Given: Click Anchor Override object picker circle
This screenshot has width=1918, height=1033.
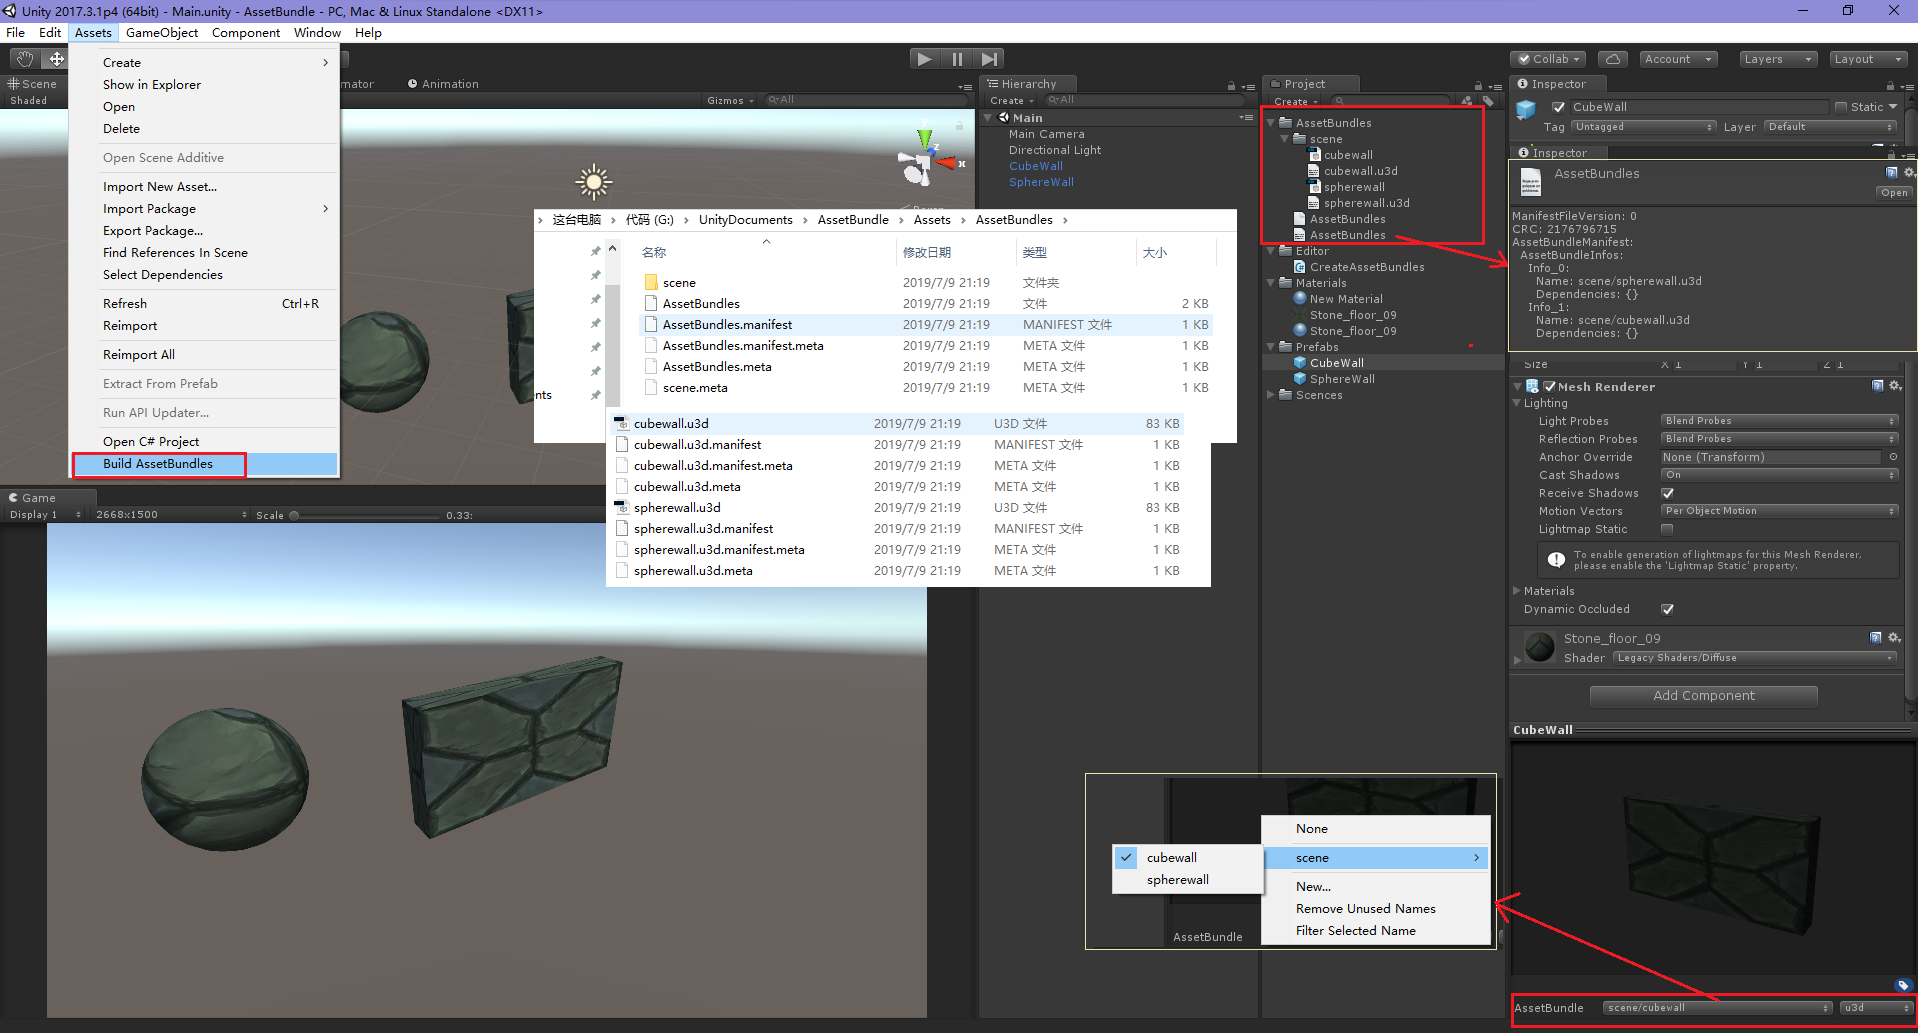Looking at the screenshot, I should pyautogui.click(x=1893, y=457).
